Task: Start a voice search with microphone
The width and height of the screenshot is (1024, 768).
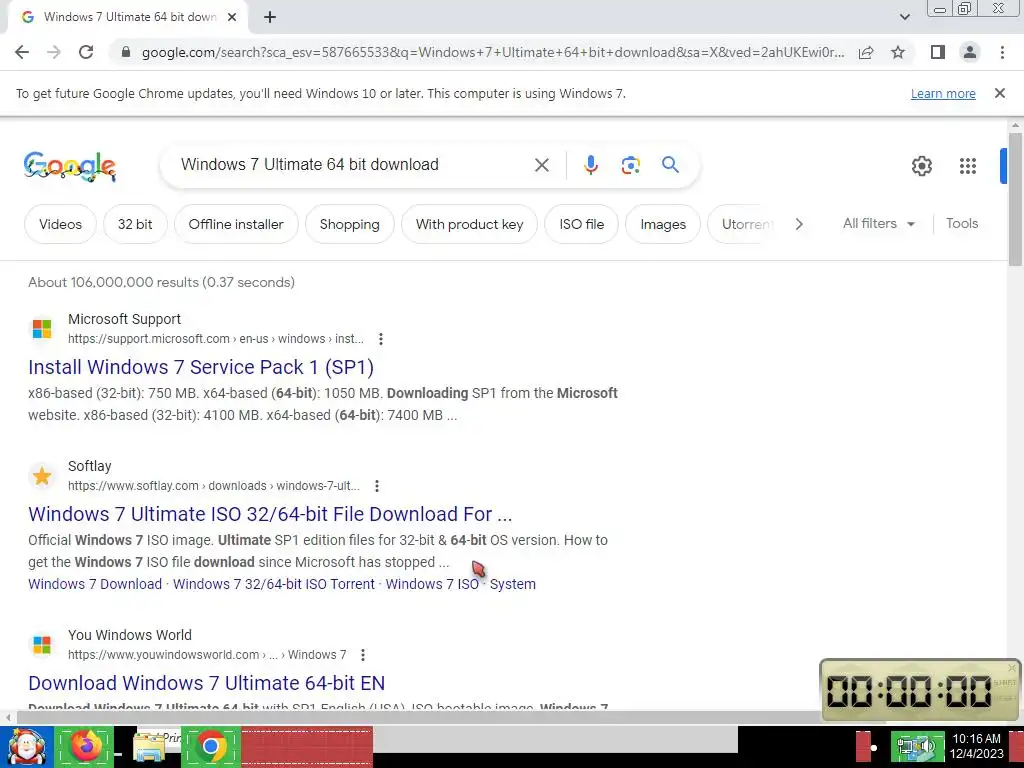Action: tap(590, 165)
